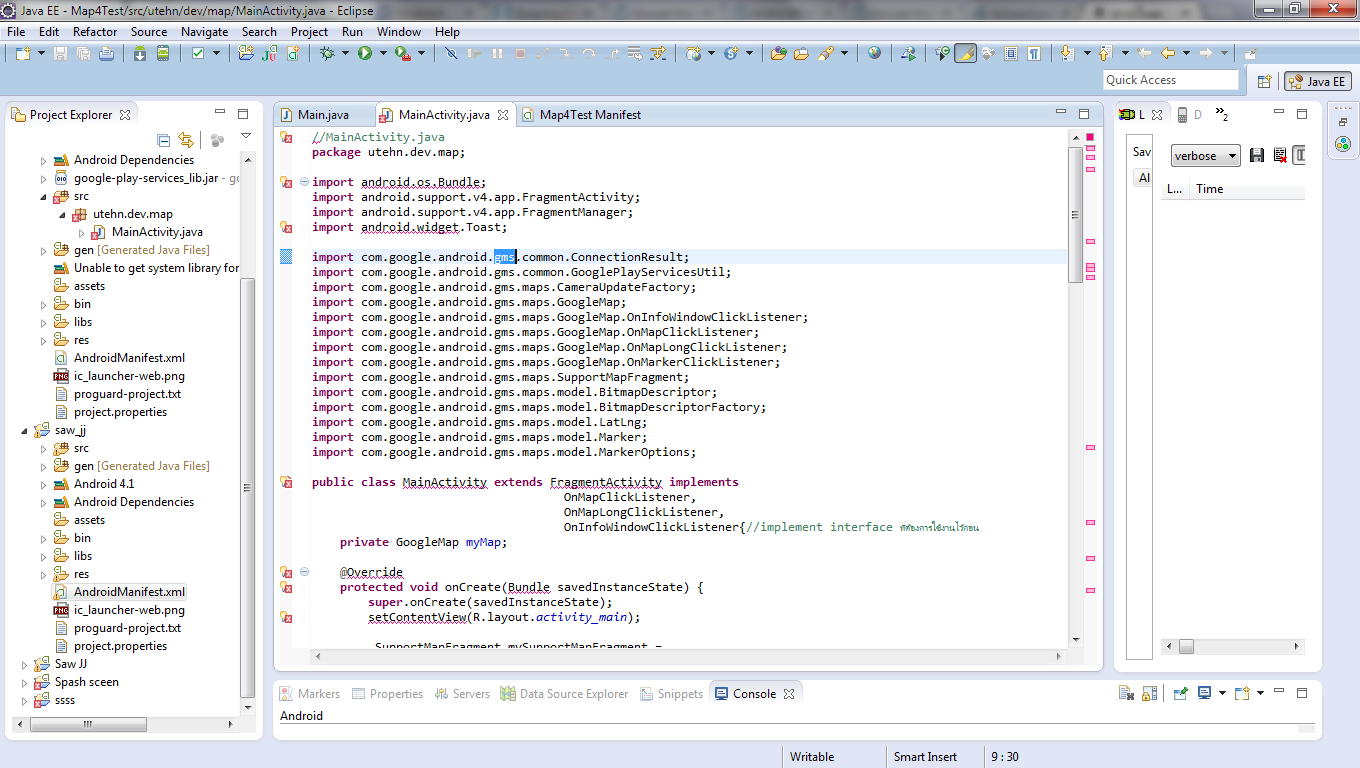Click the New Android XML file icon

(x=292, y=53)
